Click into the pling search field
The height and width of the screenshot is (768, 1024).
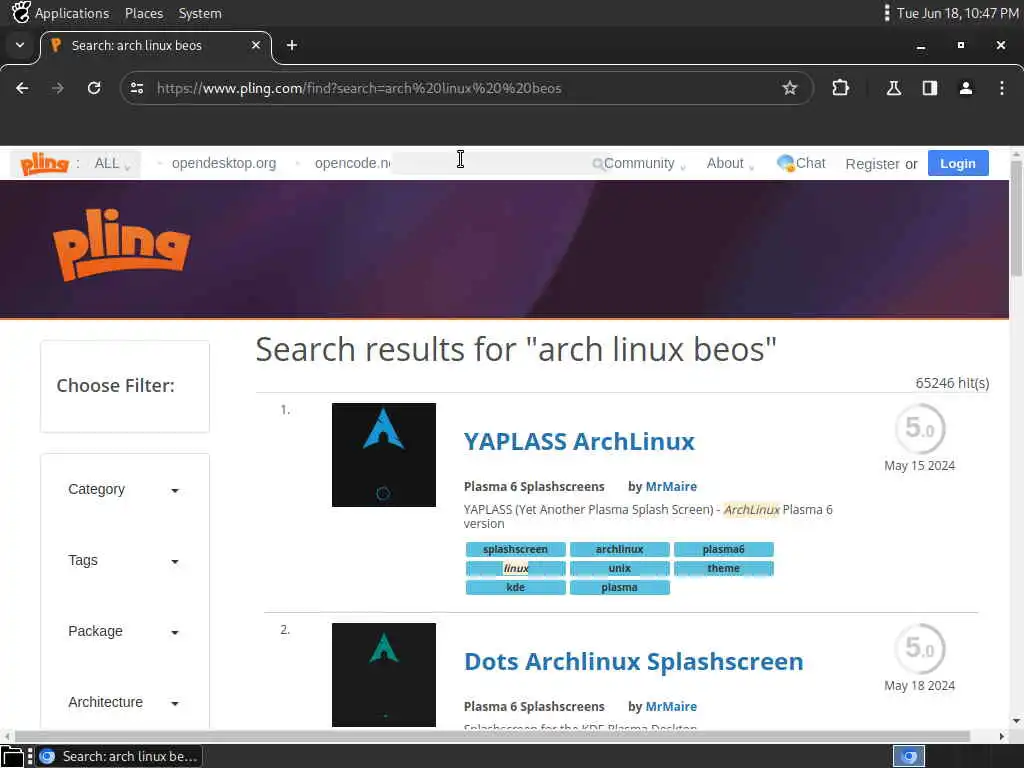point(492,163)
